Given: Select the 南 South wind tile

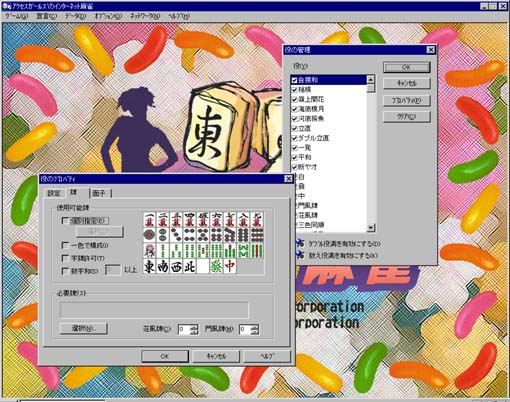Looking at the screenshot, I should click(163, 266).
